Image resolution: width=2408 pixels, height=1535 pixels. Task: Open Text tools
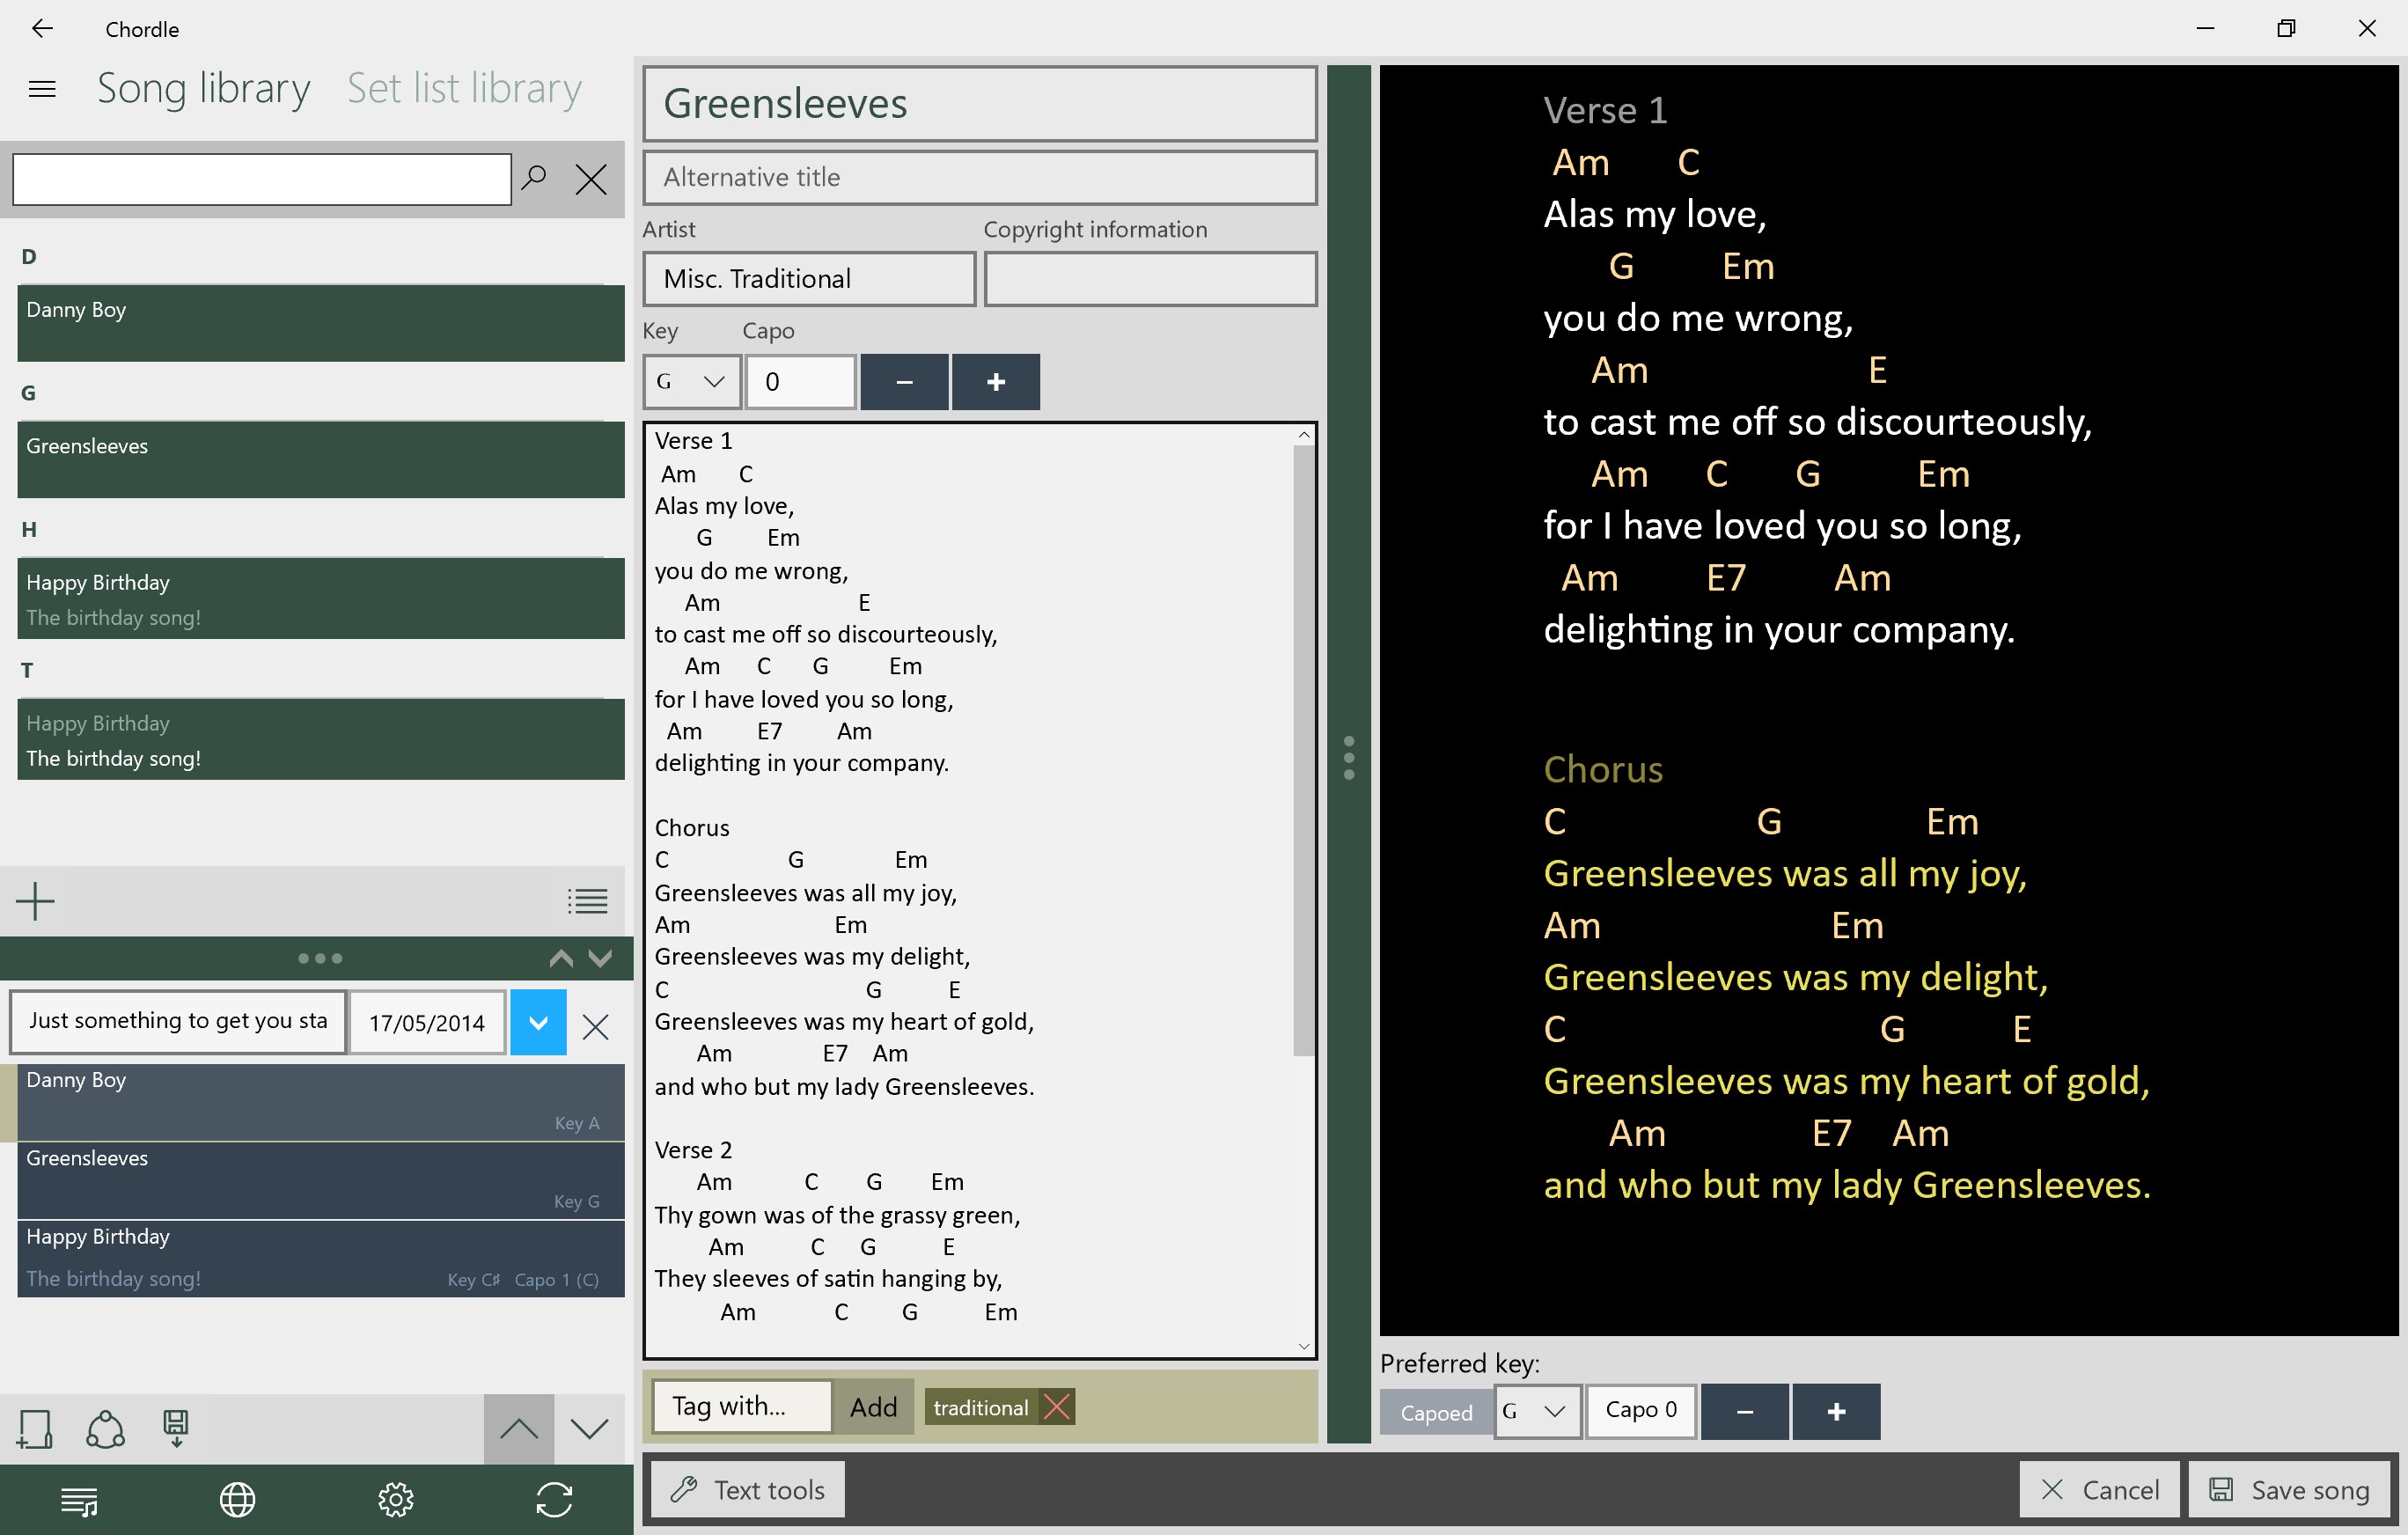click(x=747, y=1489)
